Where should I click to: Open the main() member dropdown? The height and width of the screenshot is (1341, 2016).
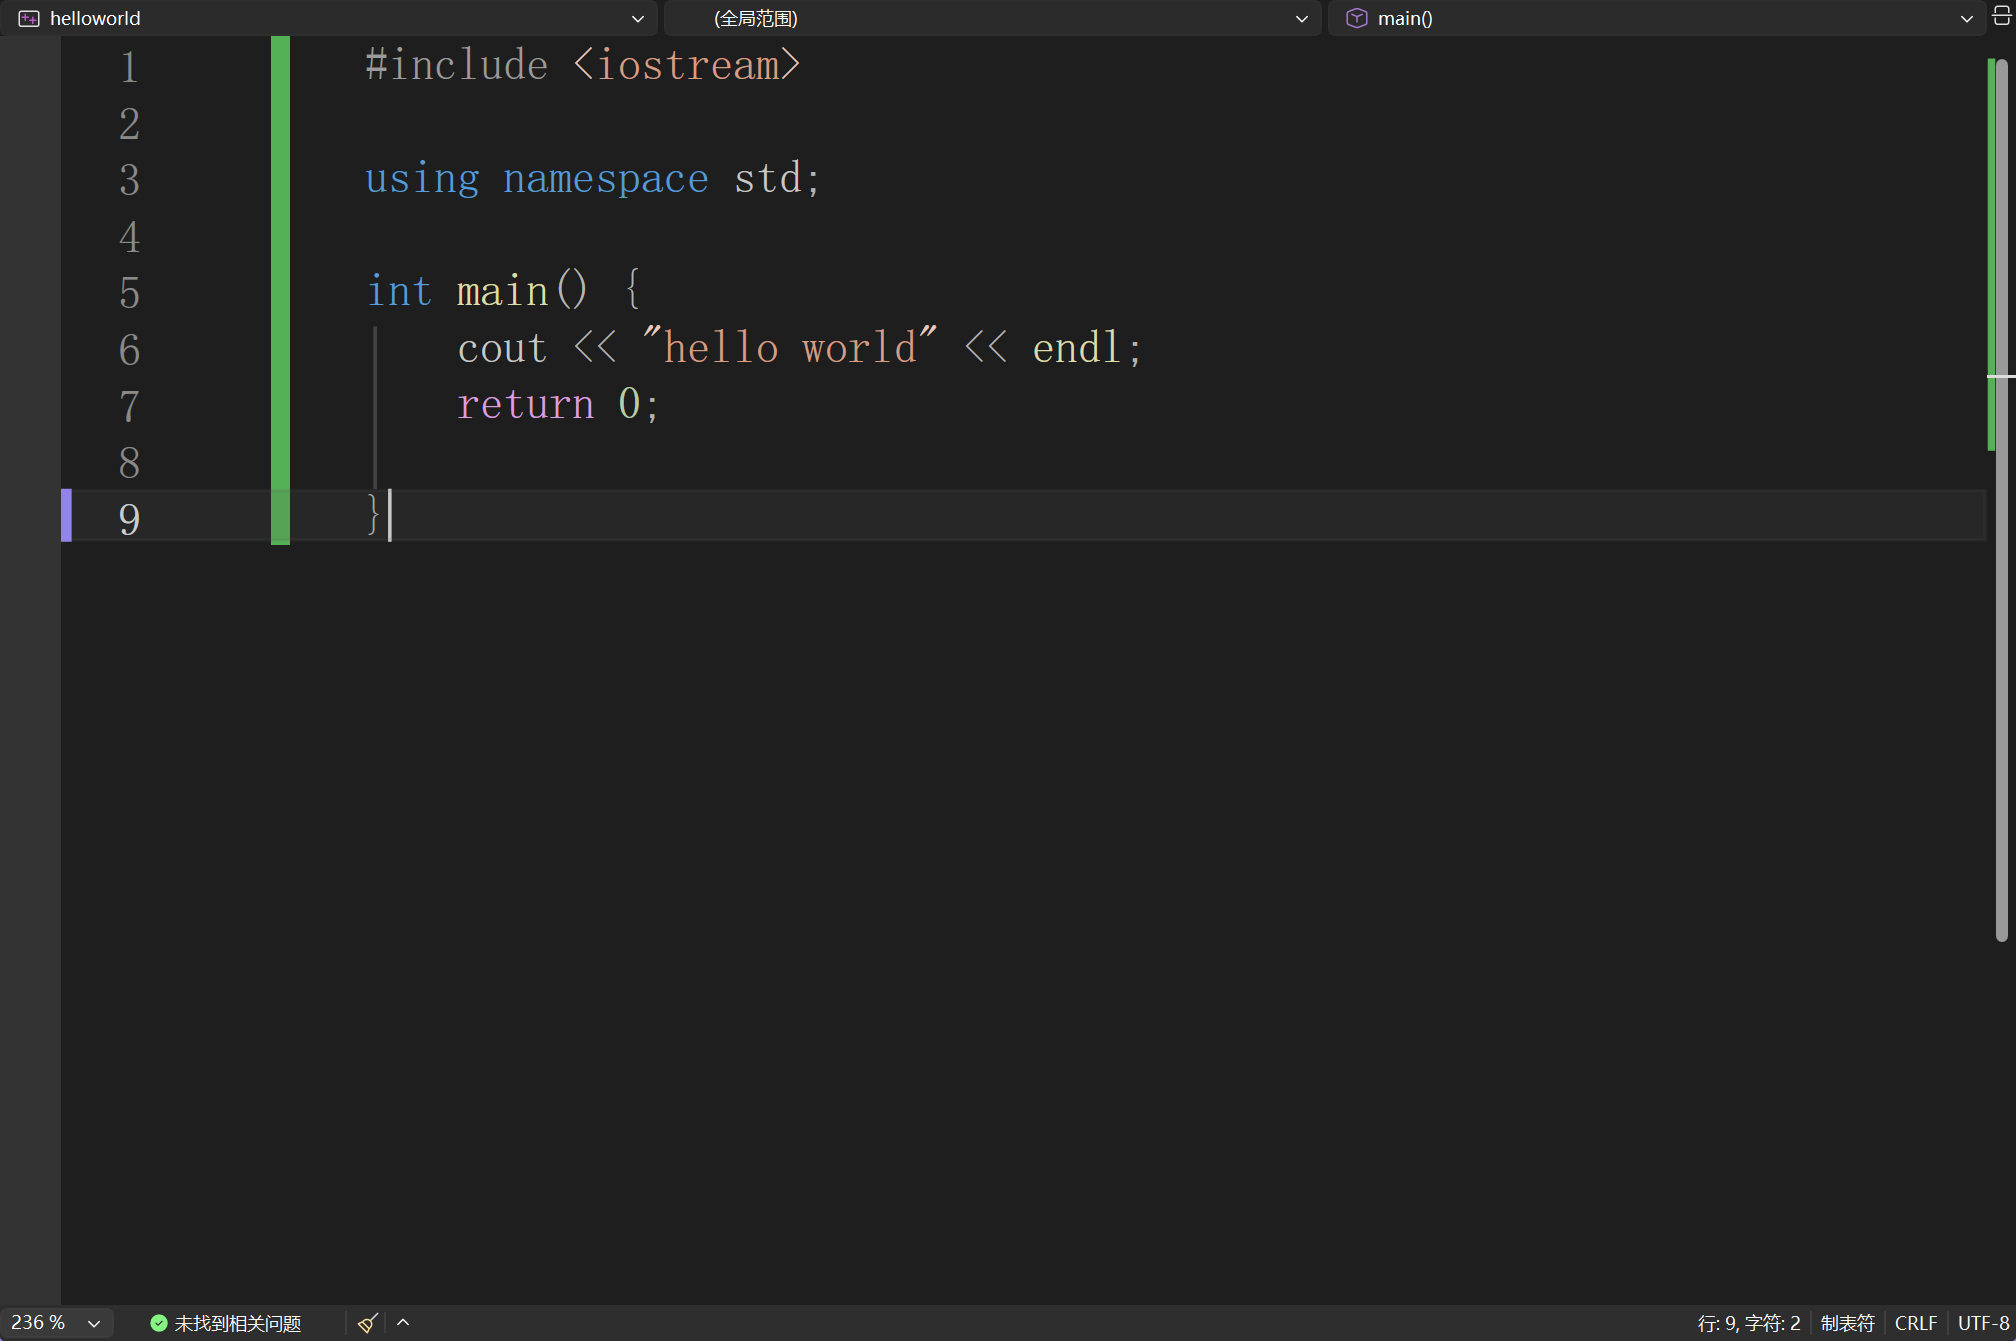[x=1656, y=18]
